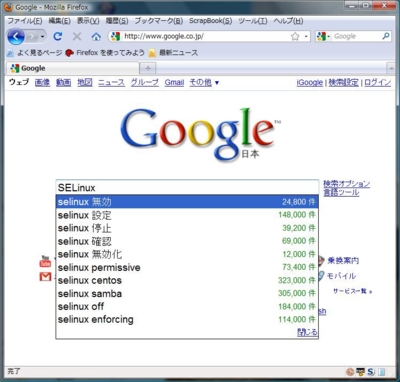This screenshot has width=400, height=382.
Task: Click the Stop loading X icon
Action: click(77, 36)
